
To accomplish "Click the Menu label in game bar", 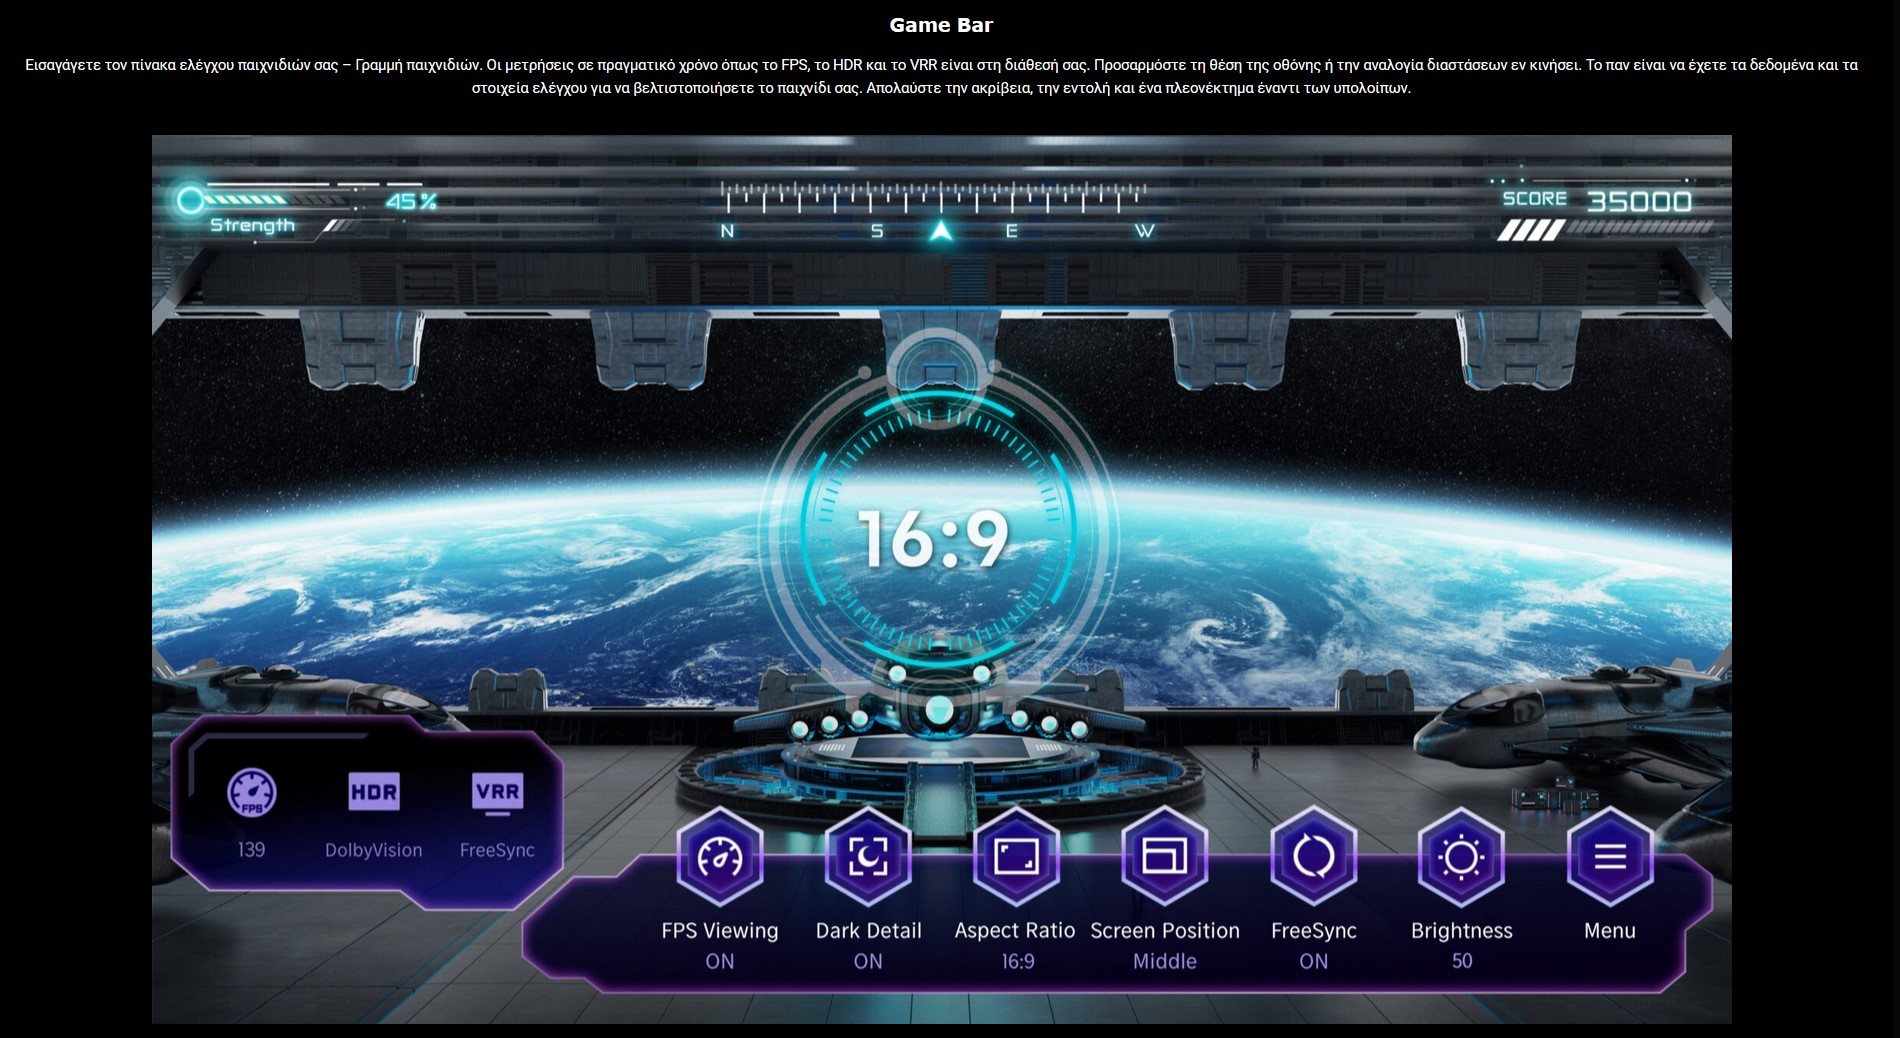I will tap(1610, 930).
